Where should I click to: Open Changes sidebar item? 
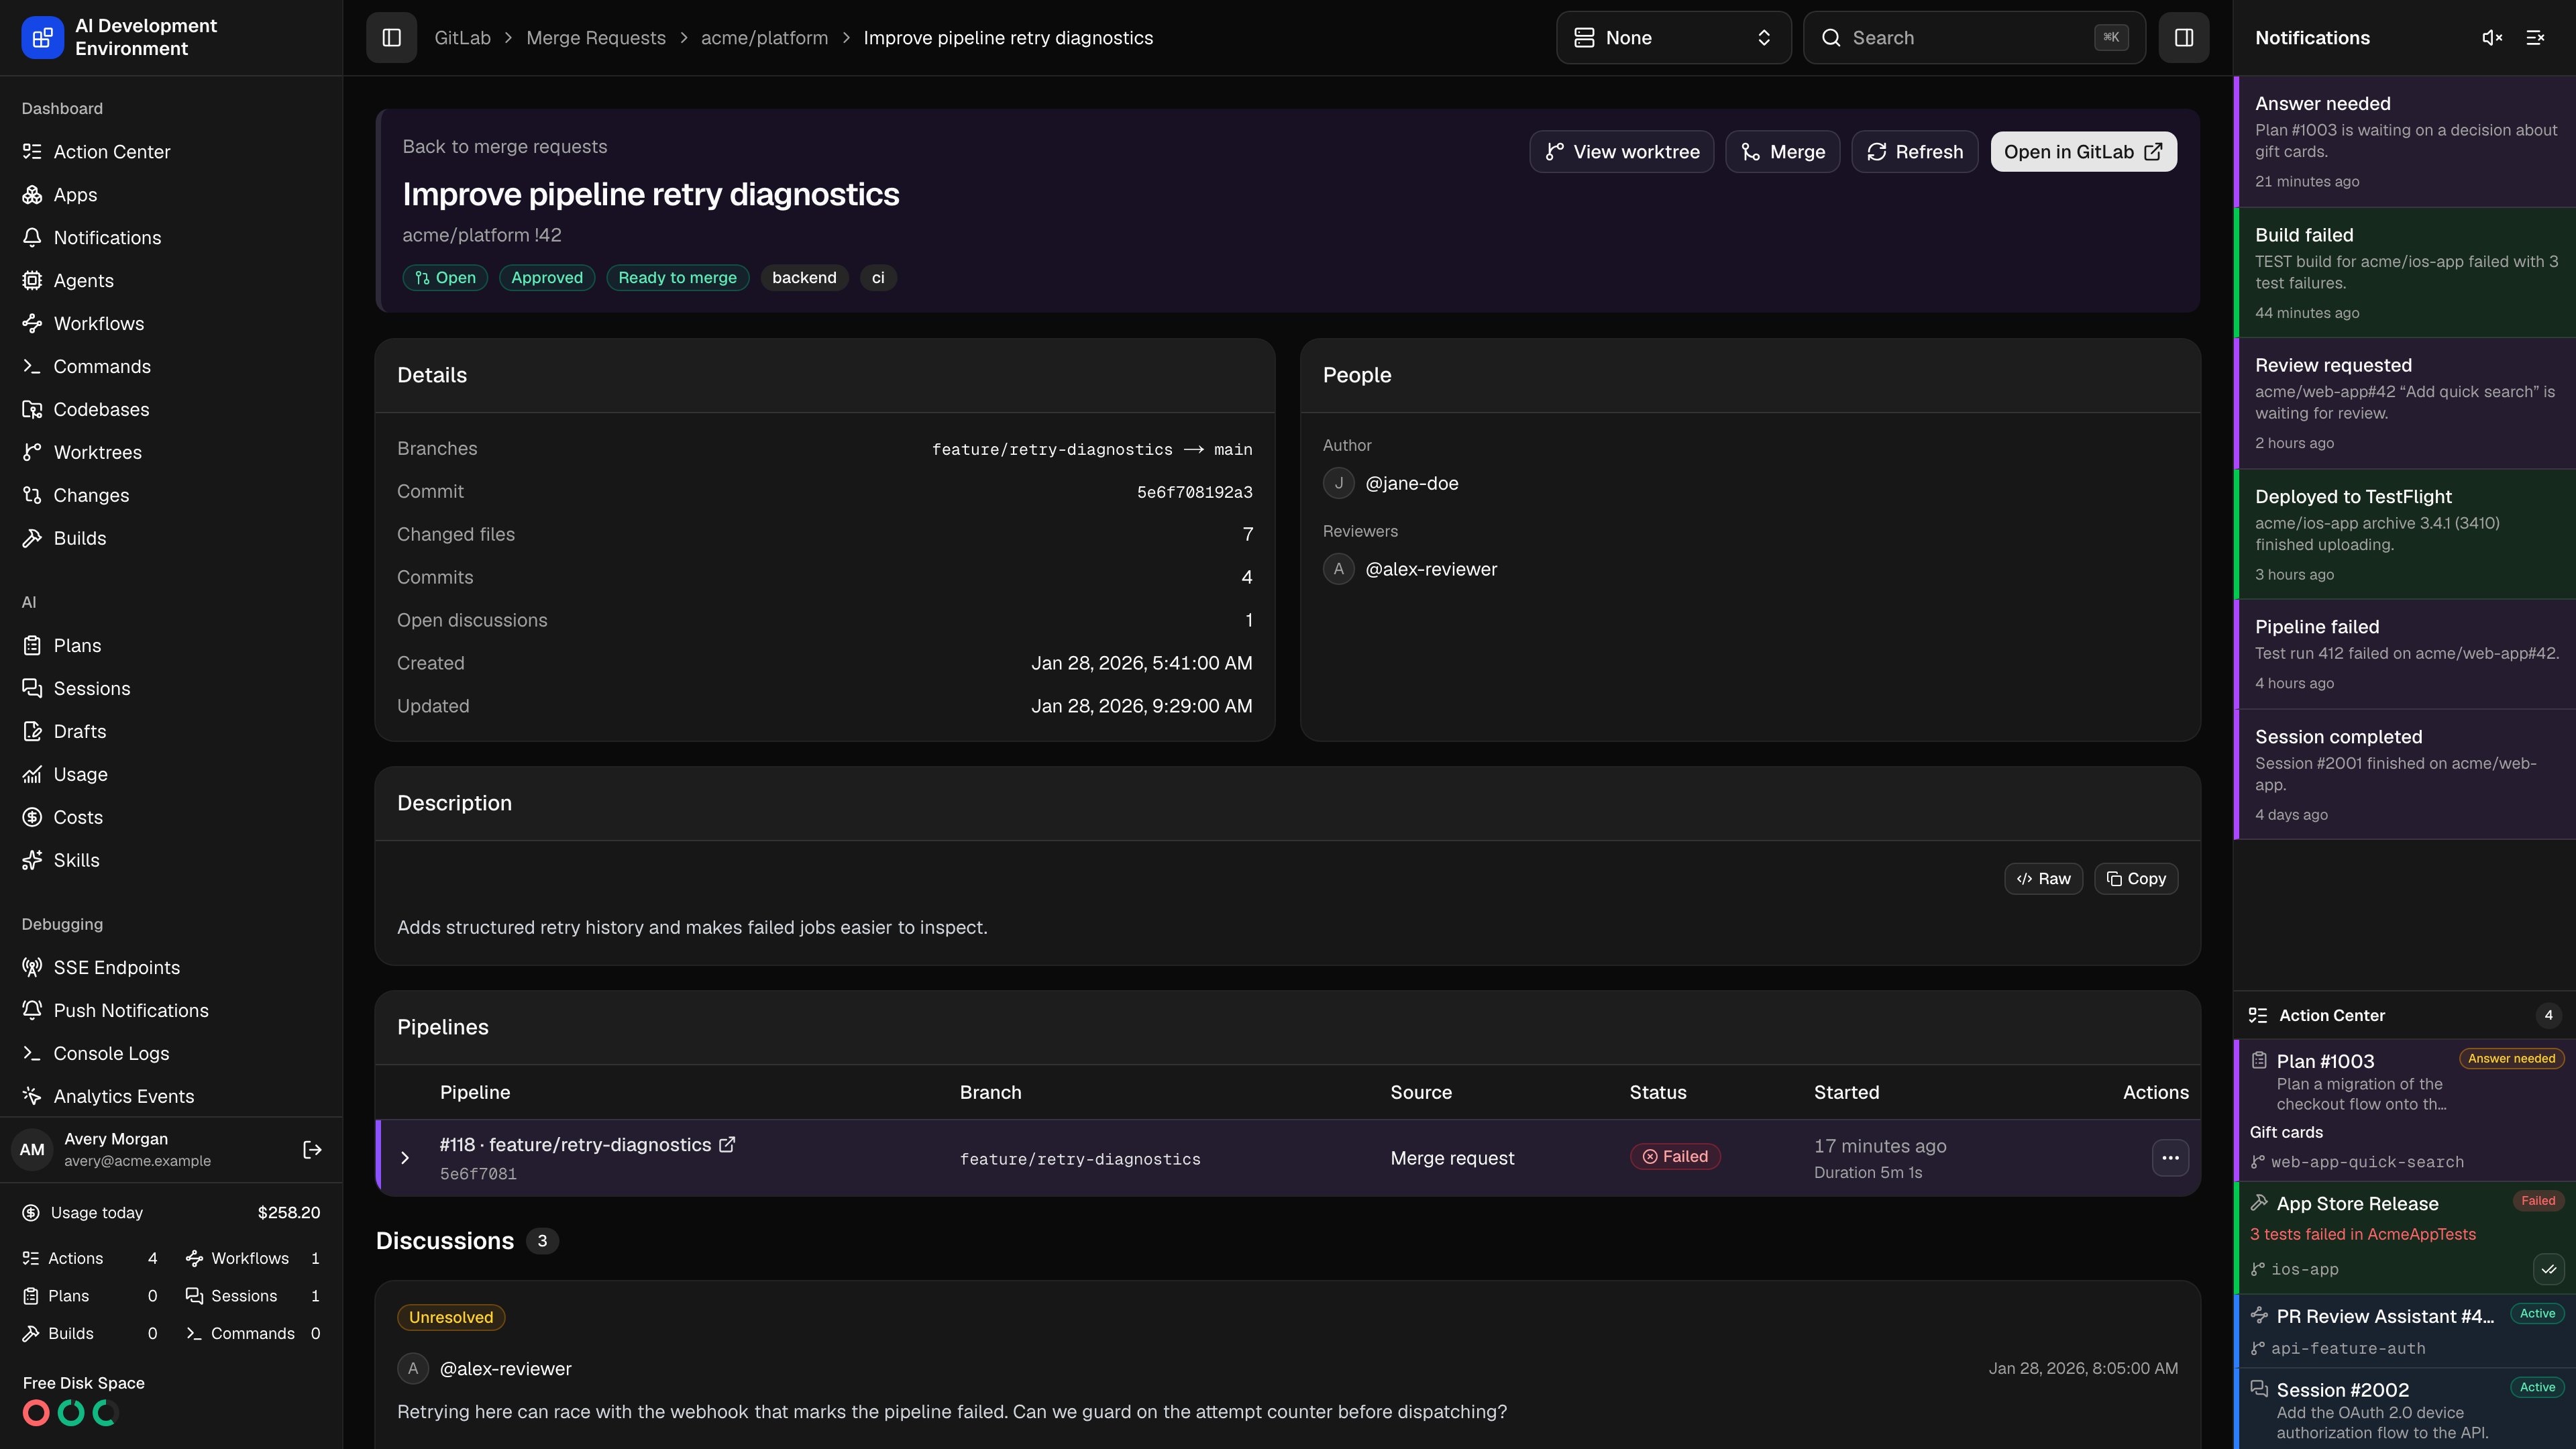[171, 496]
